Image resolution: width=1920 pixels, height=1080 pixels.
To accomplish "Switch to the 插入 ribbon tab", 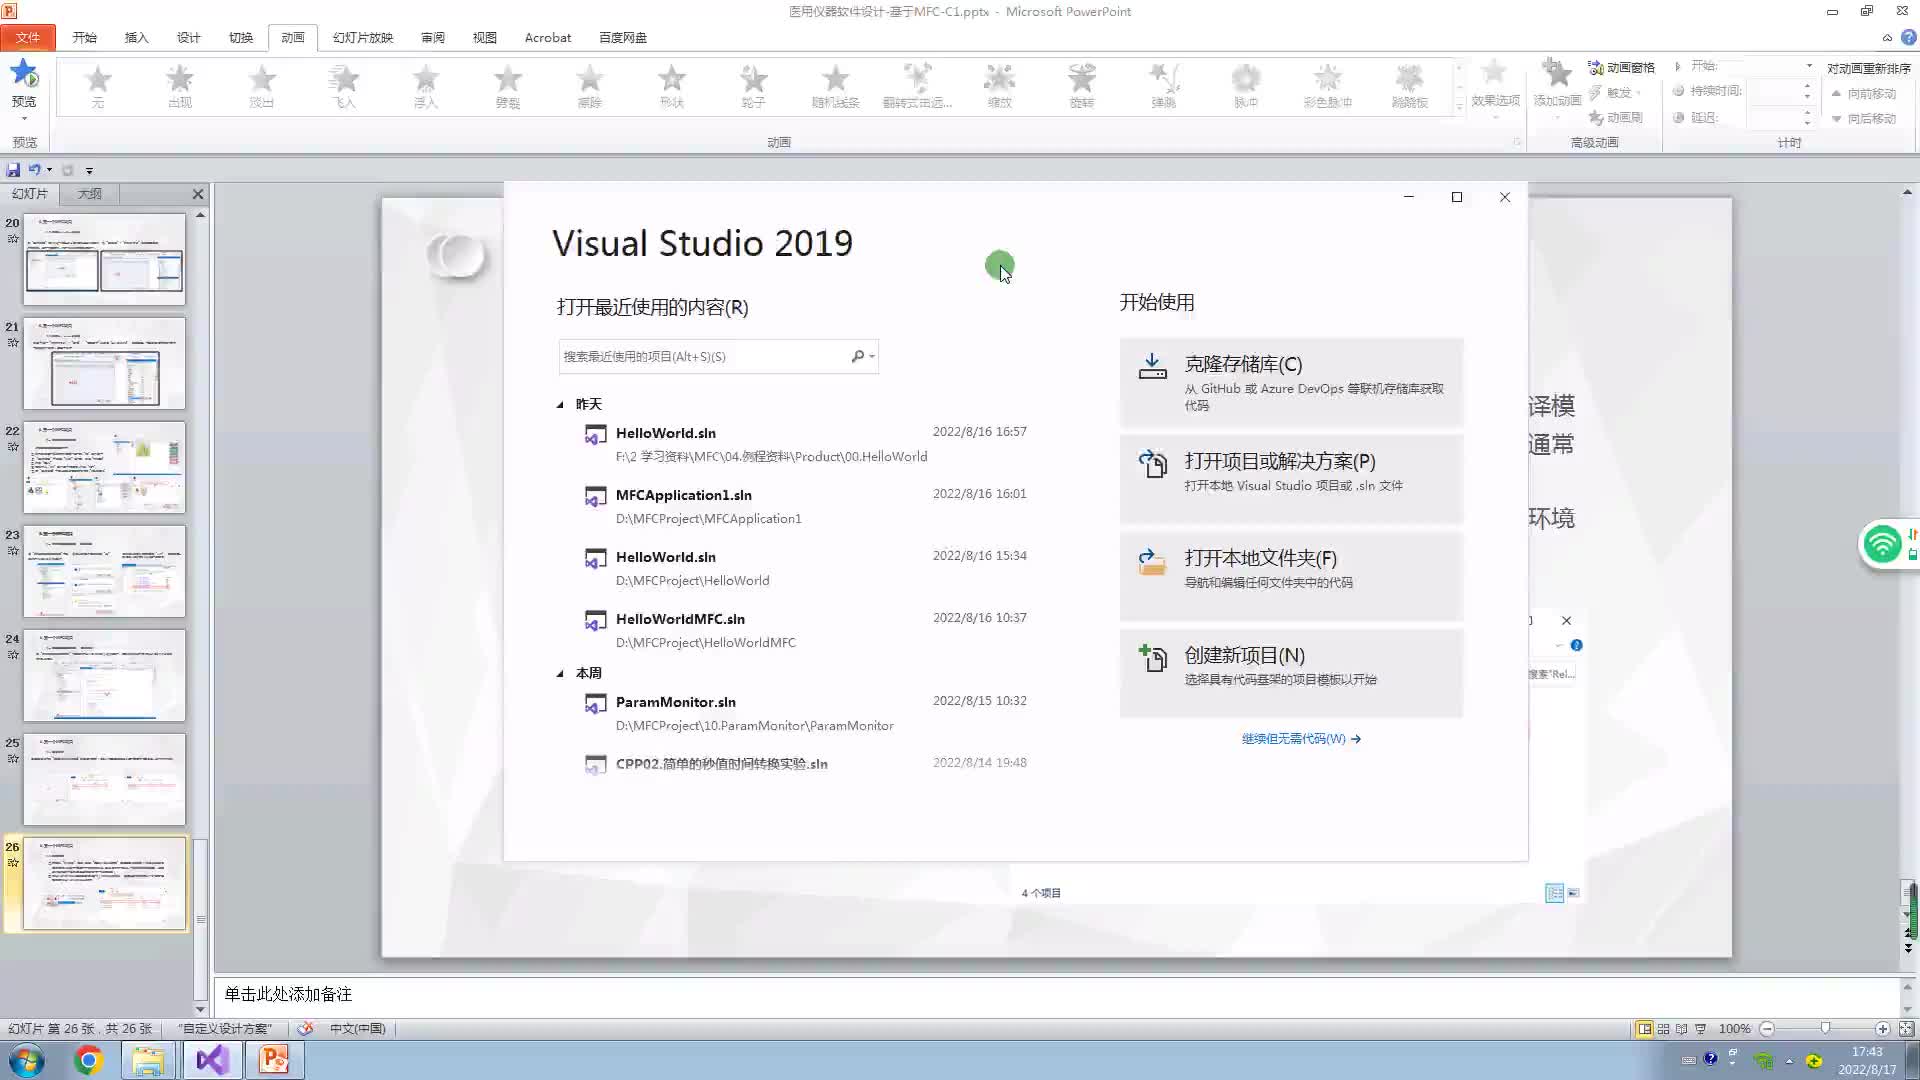I will pyautogui.click(x=136, y=37).
